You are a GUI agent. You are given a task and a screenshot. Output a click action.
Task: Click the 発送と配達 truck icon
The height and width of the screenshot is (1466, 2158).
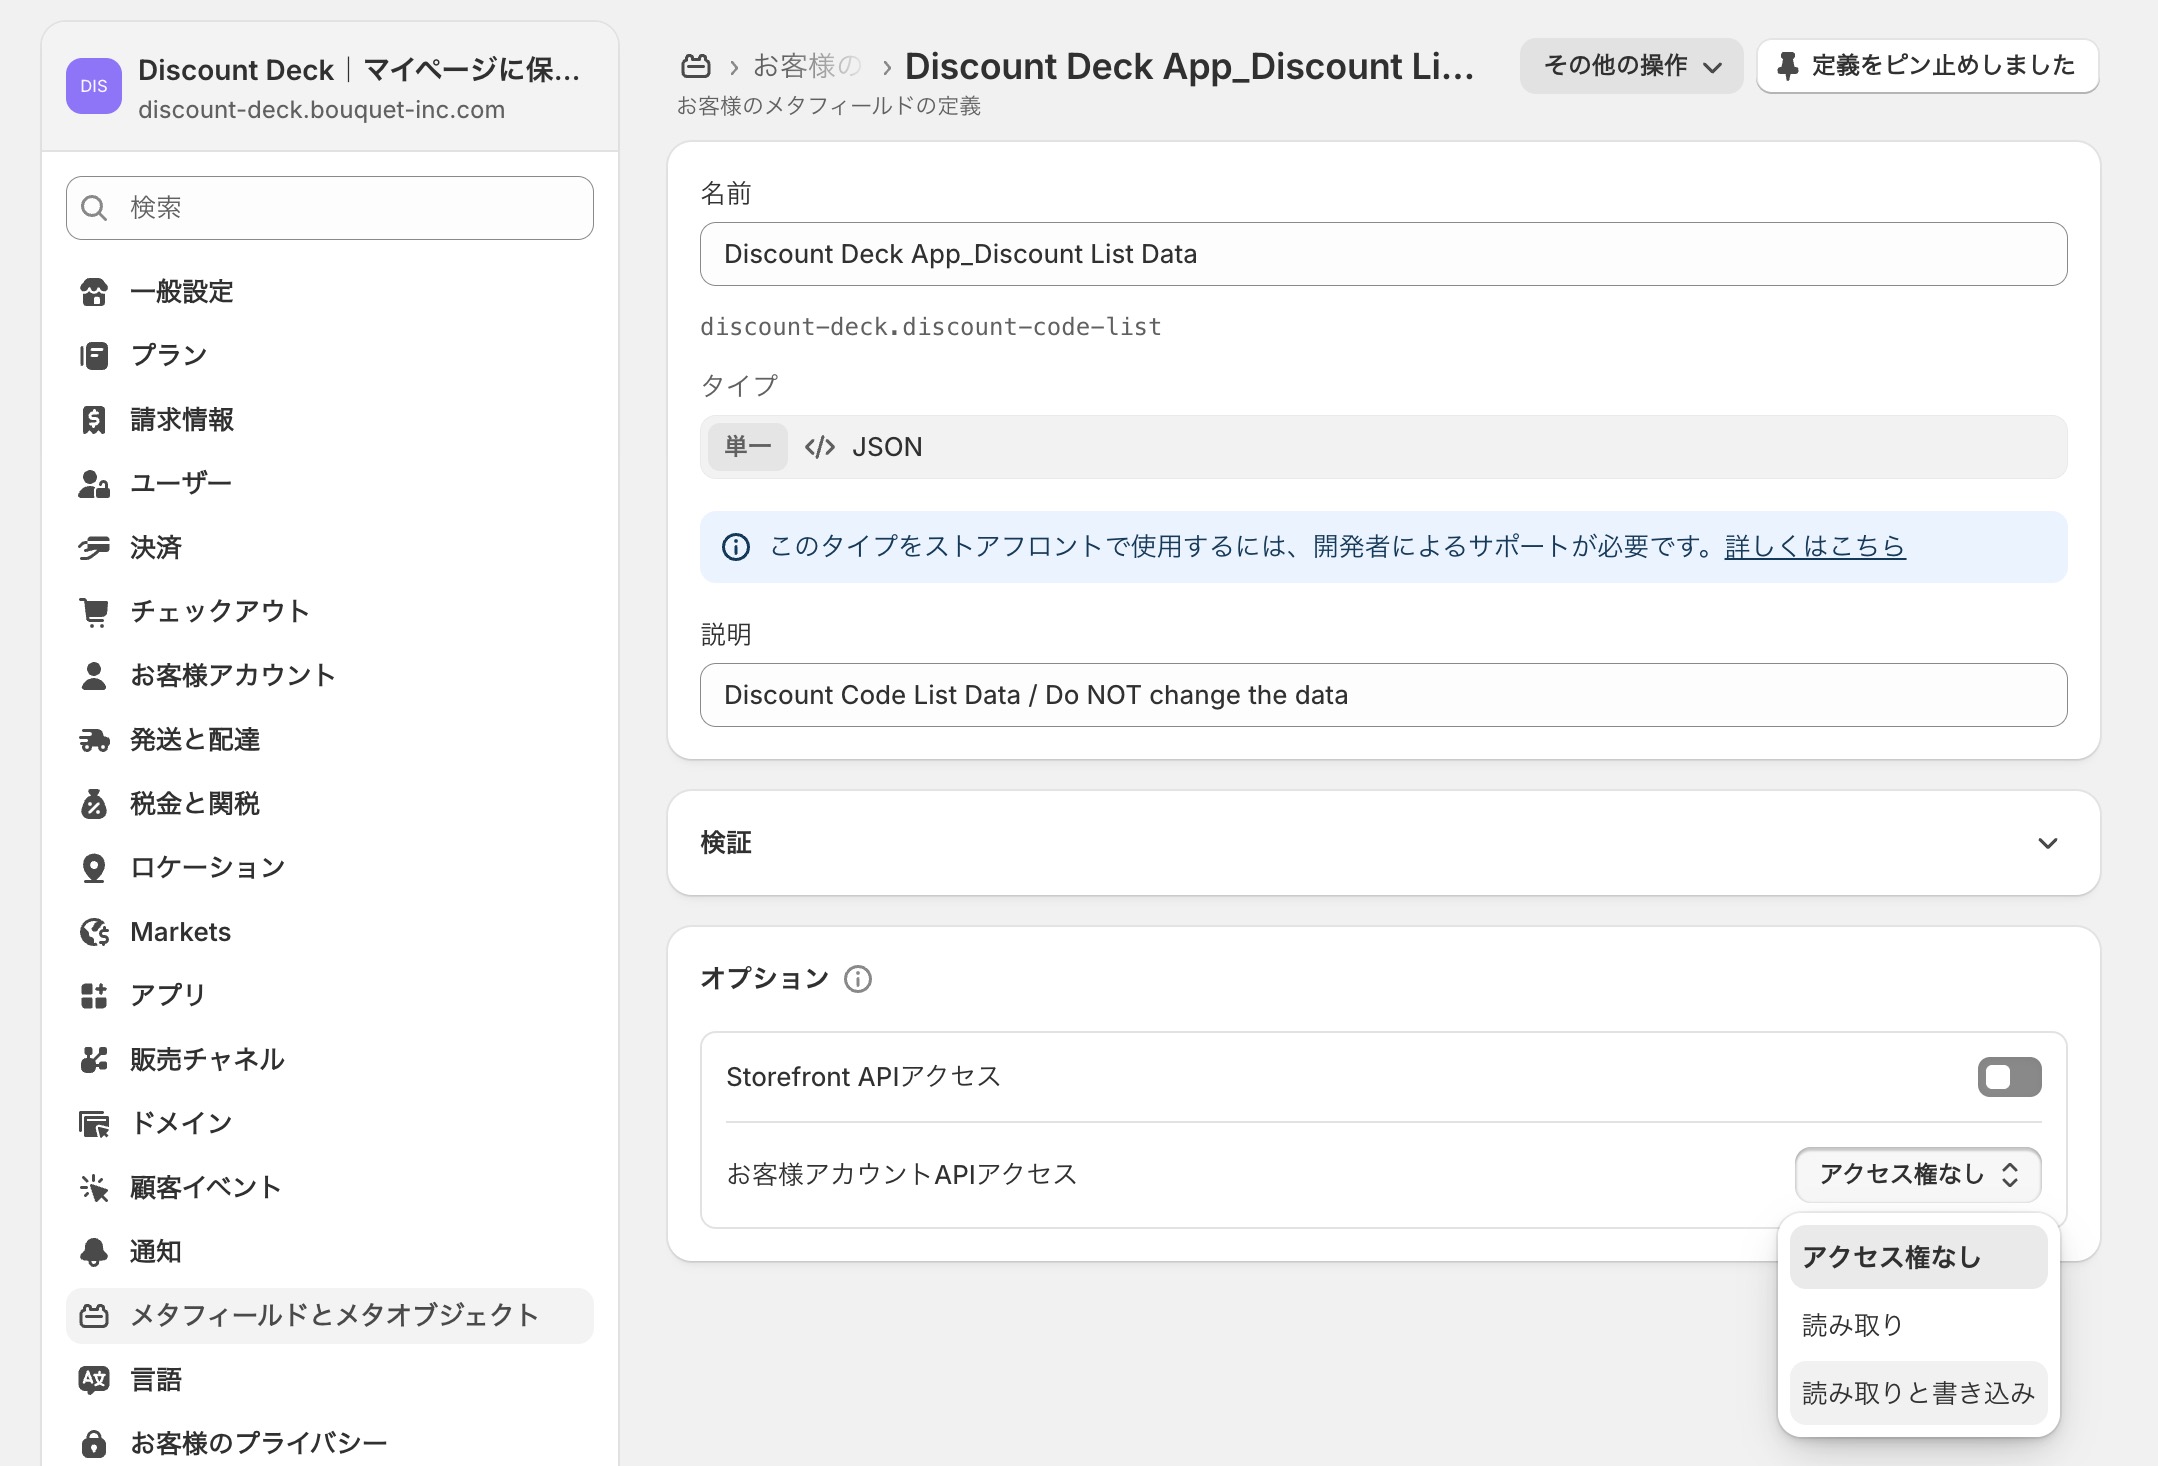(x=94, y=740)
